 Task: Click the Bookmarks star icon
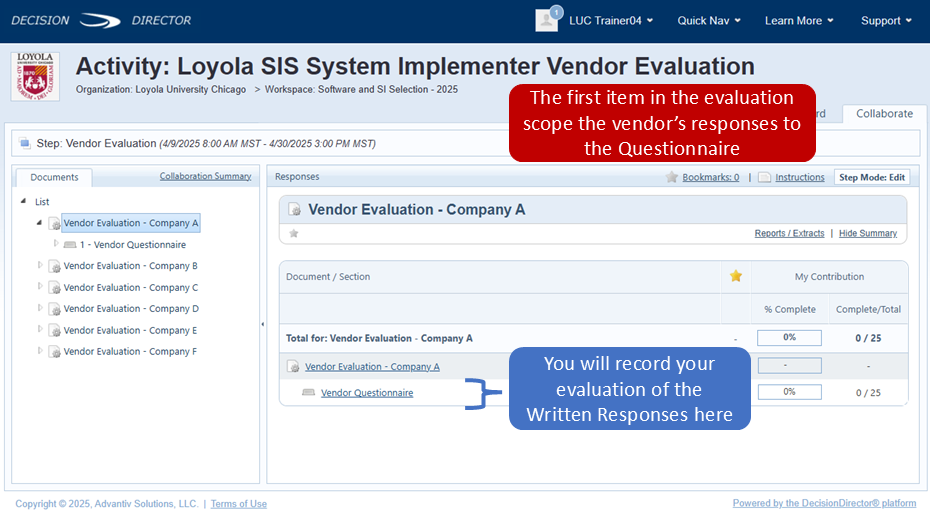click(x=671, y=177)
